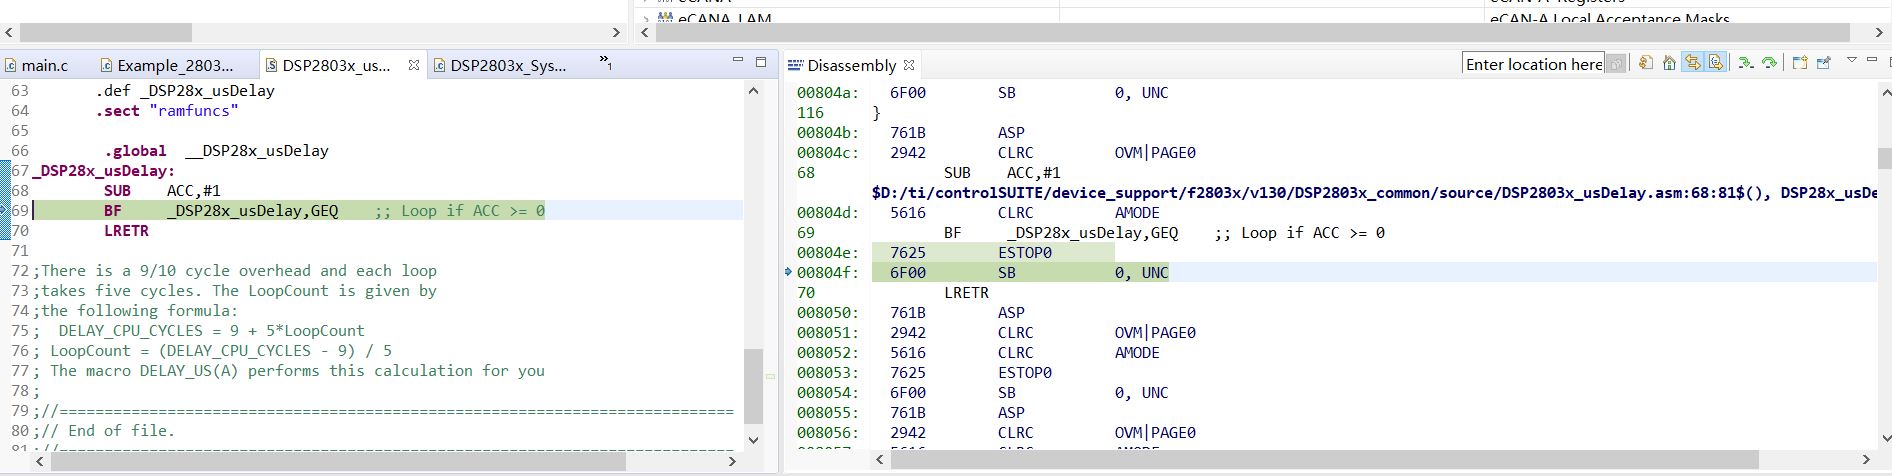Toggle Link with Active Debug Context

tap(1692, 63)
